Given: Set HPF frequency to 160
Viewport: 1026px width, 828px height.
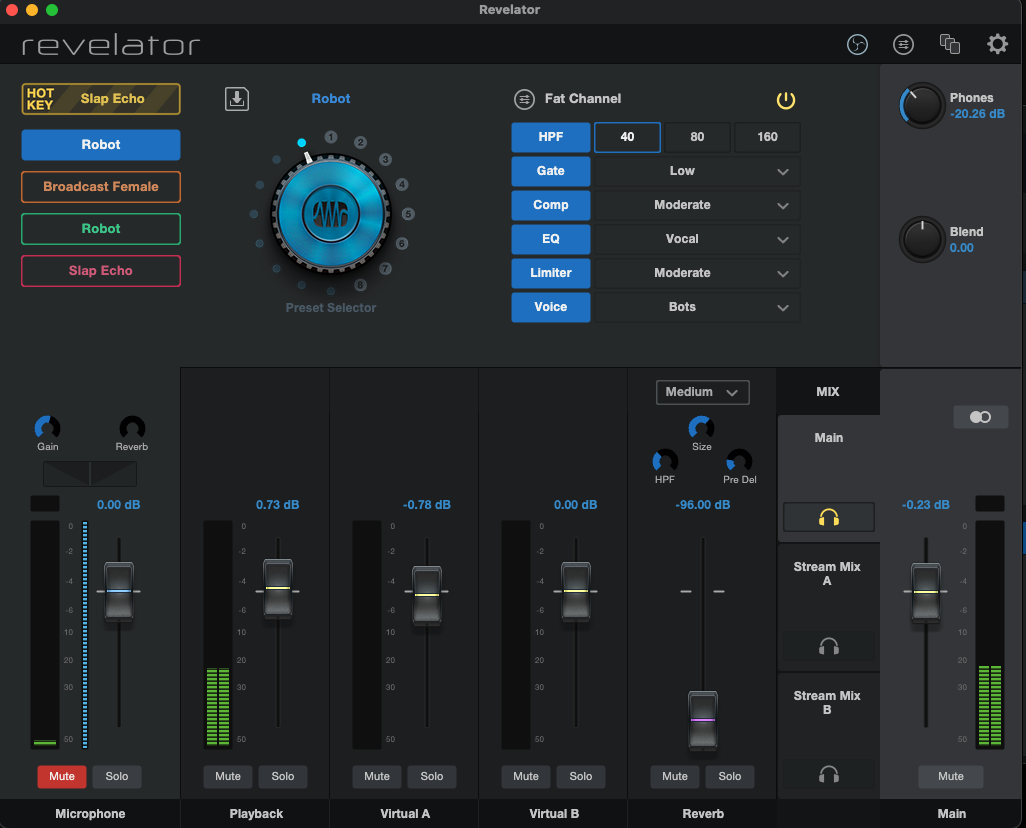Looking at the screenshot, I should (767, 137).
